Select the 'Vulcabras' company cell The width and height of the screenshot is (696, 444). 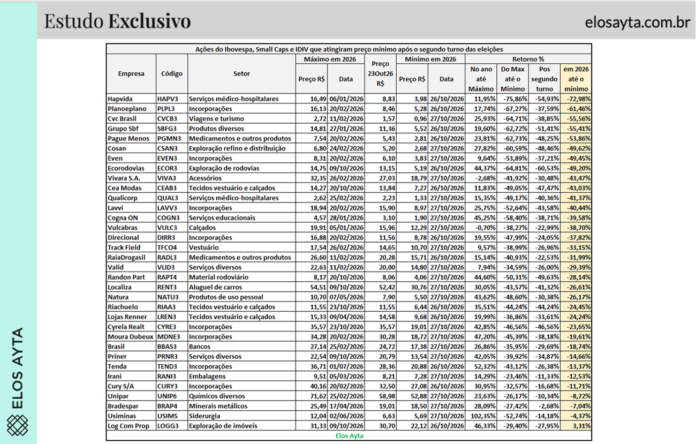pos(131,228)
